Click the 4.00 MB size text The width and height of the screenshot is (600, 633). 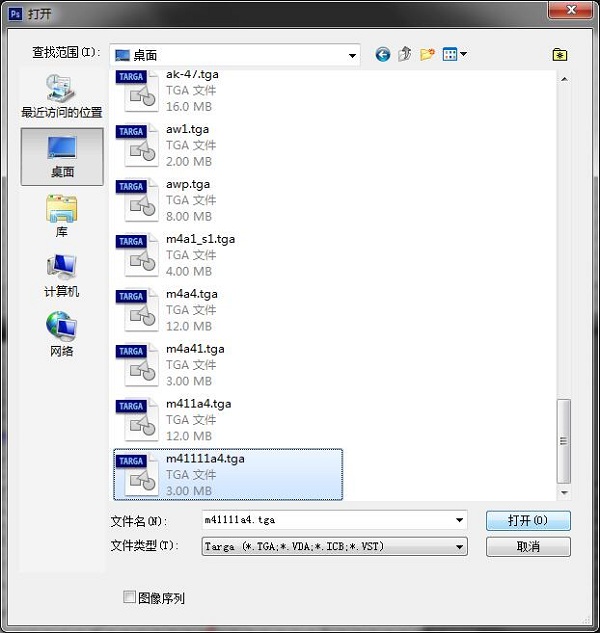coord(189,271)
